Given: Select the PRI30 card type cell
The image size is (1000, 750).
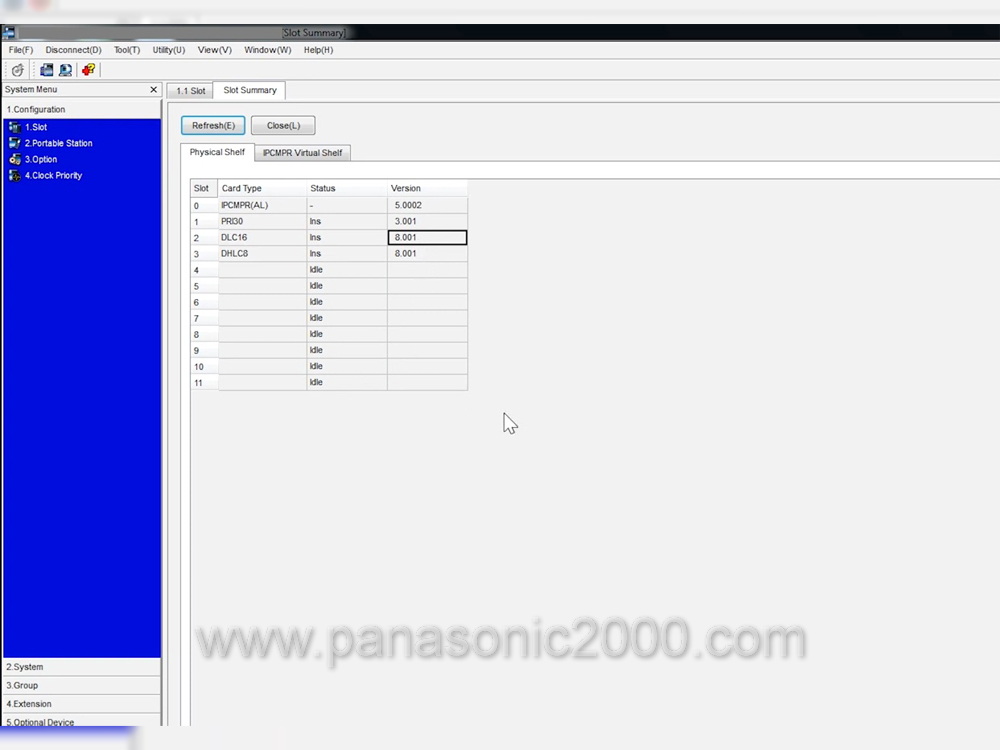Looking at the screenshot, I should tap(262, 221).
